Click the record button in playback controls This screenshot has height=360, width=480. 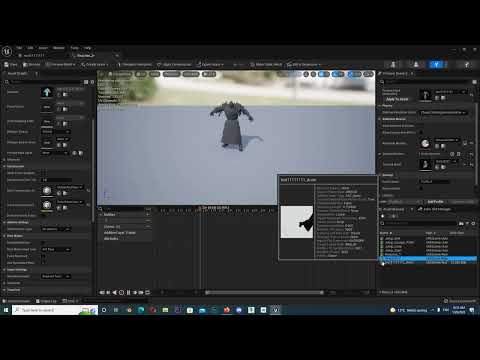point(122,293)
